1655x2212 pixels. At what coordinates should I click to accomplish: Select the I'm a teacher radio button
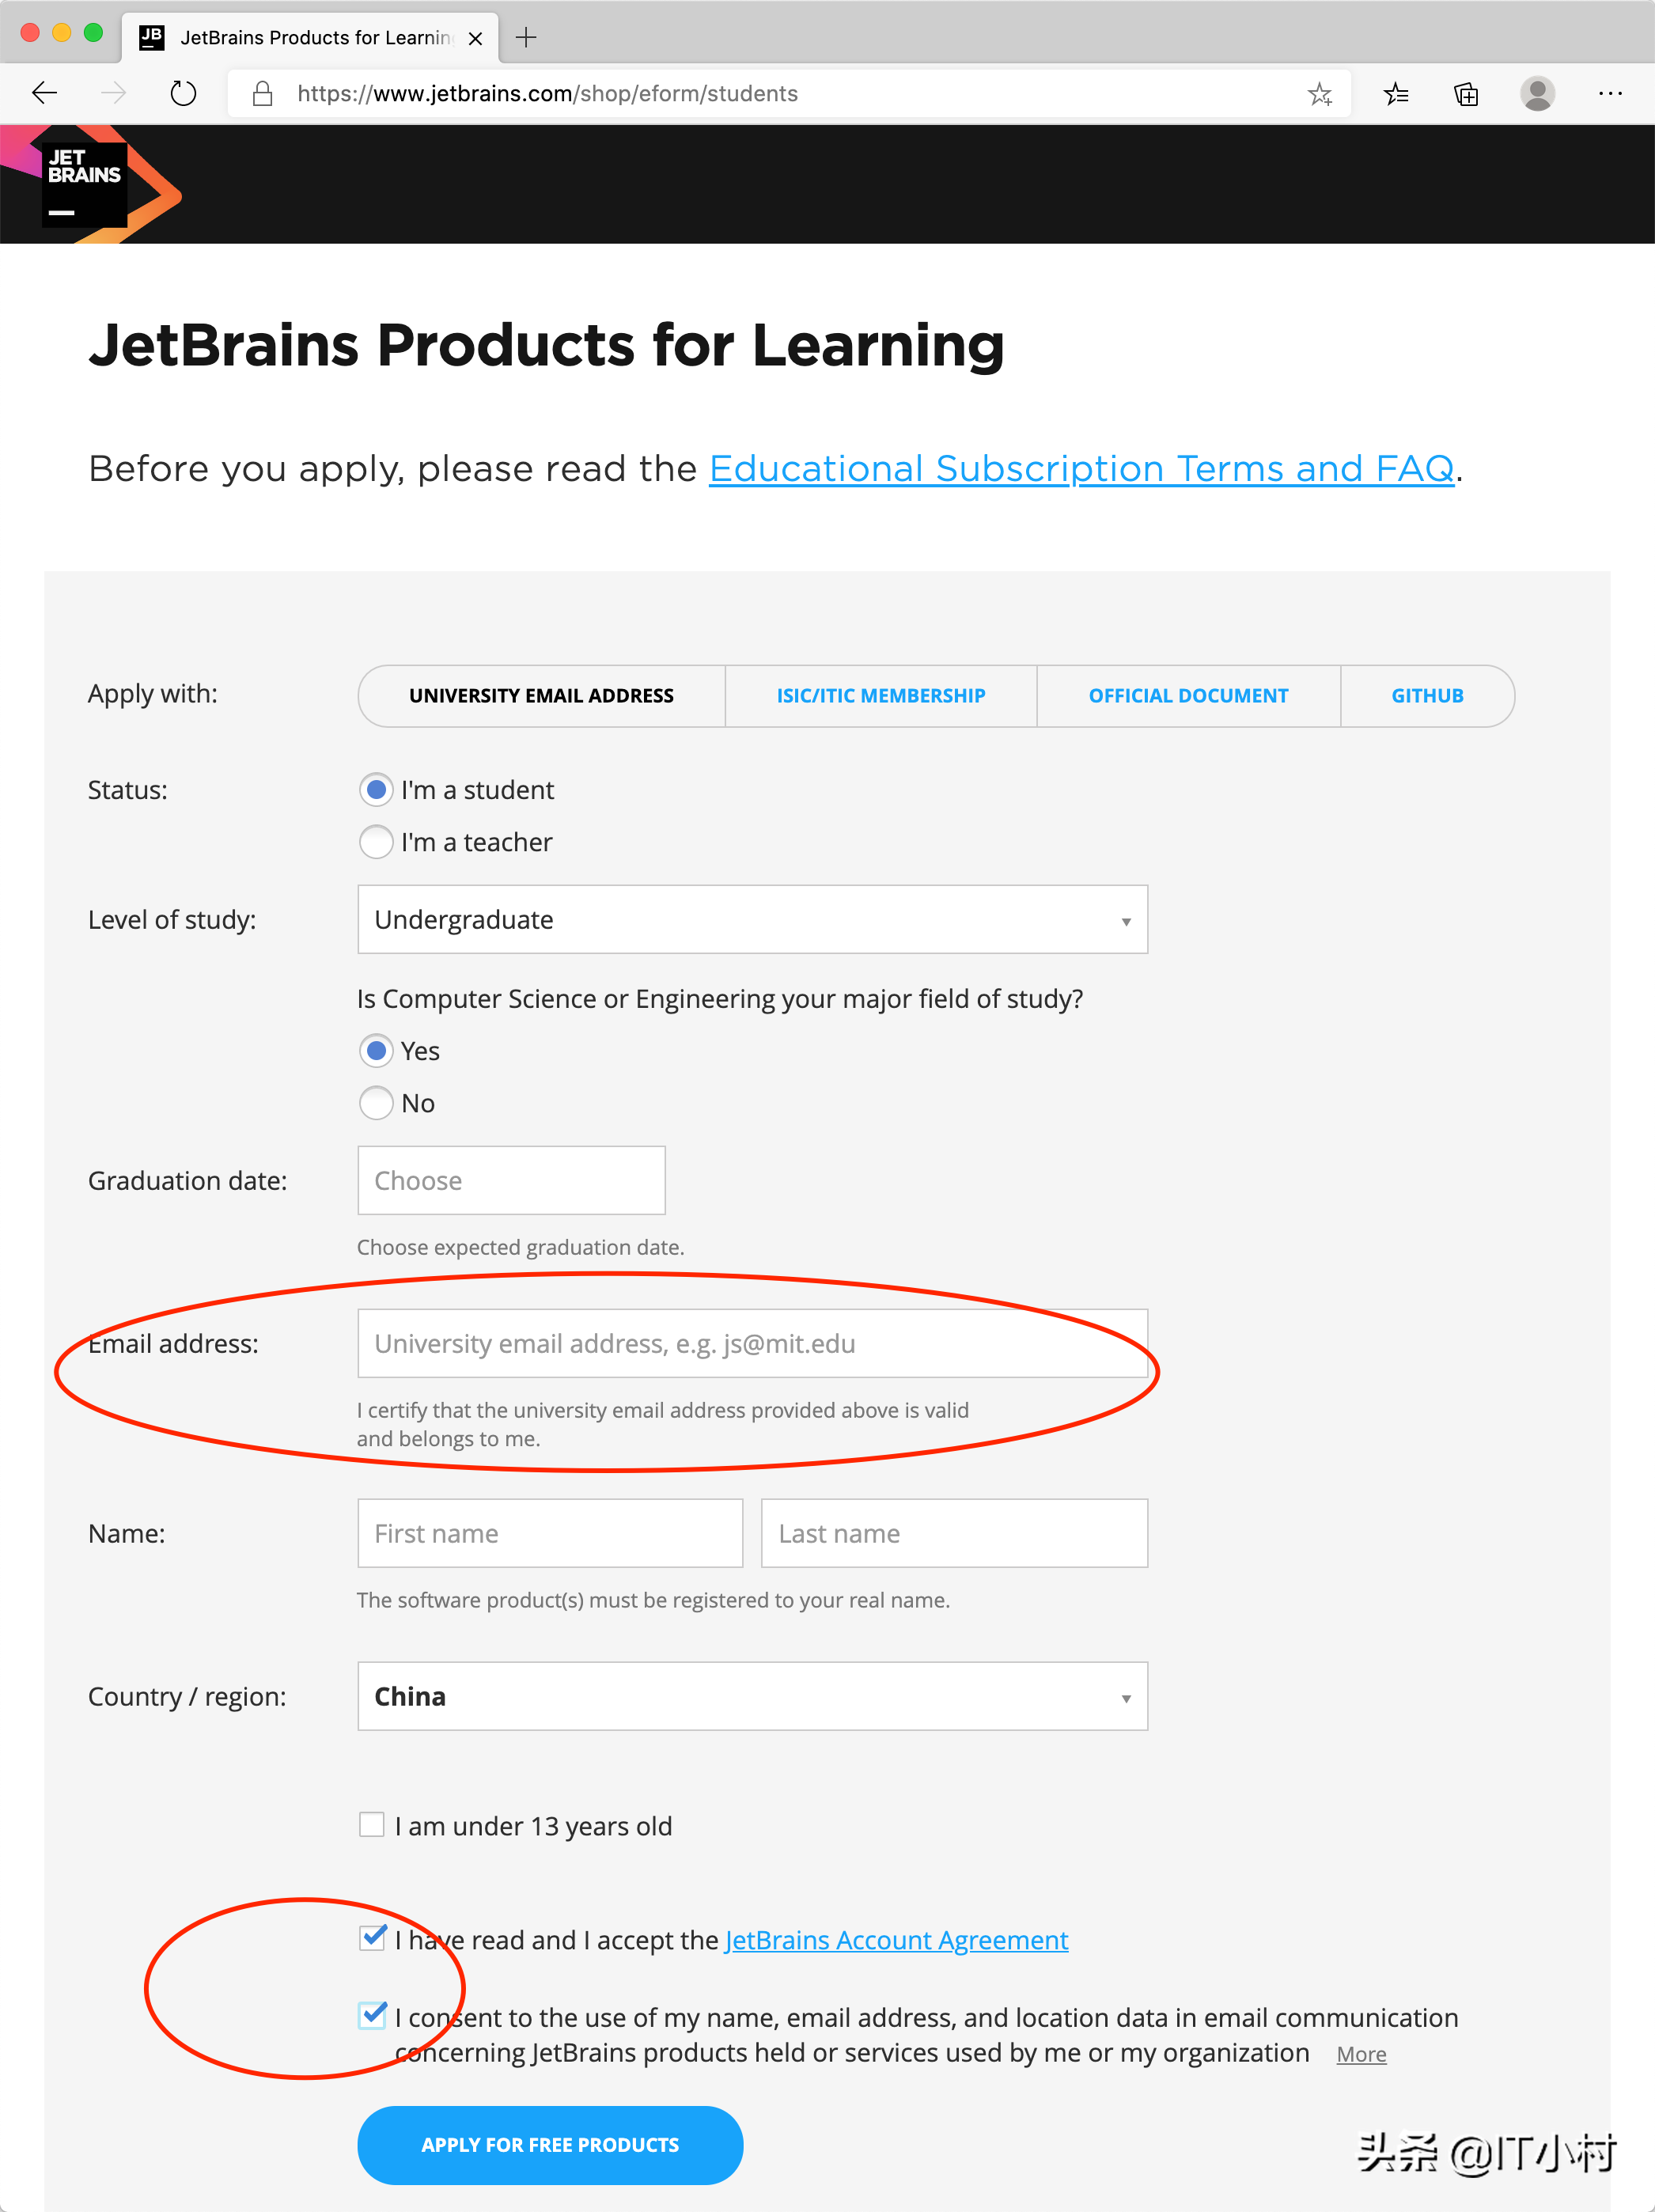[375, 842]
